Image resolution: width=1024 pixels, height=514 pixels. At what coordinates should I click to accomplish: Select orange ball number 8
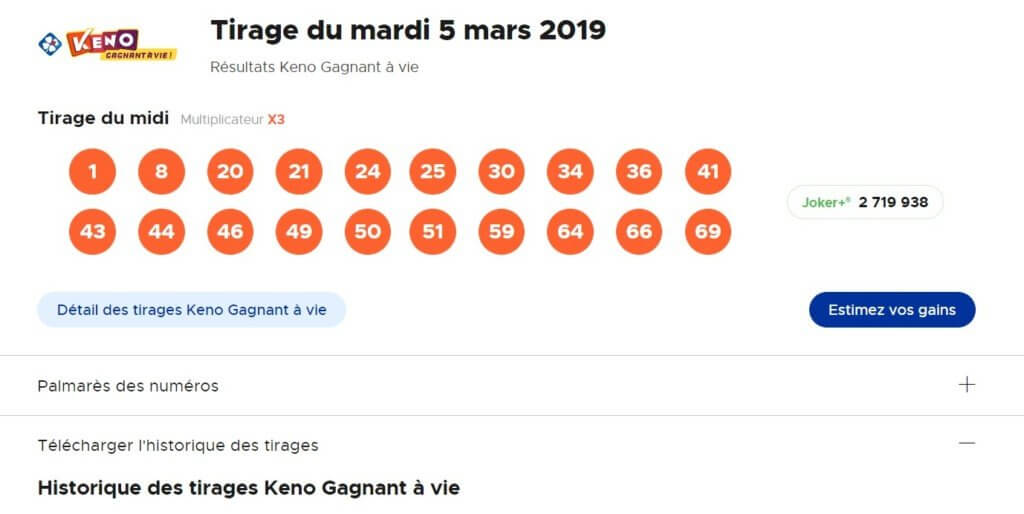click(161, 172)
